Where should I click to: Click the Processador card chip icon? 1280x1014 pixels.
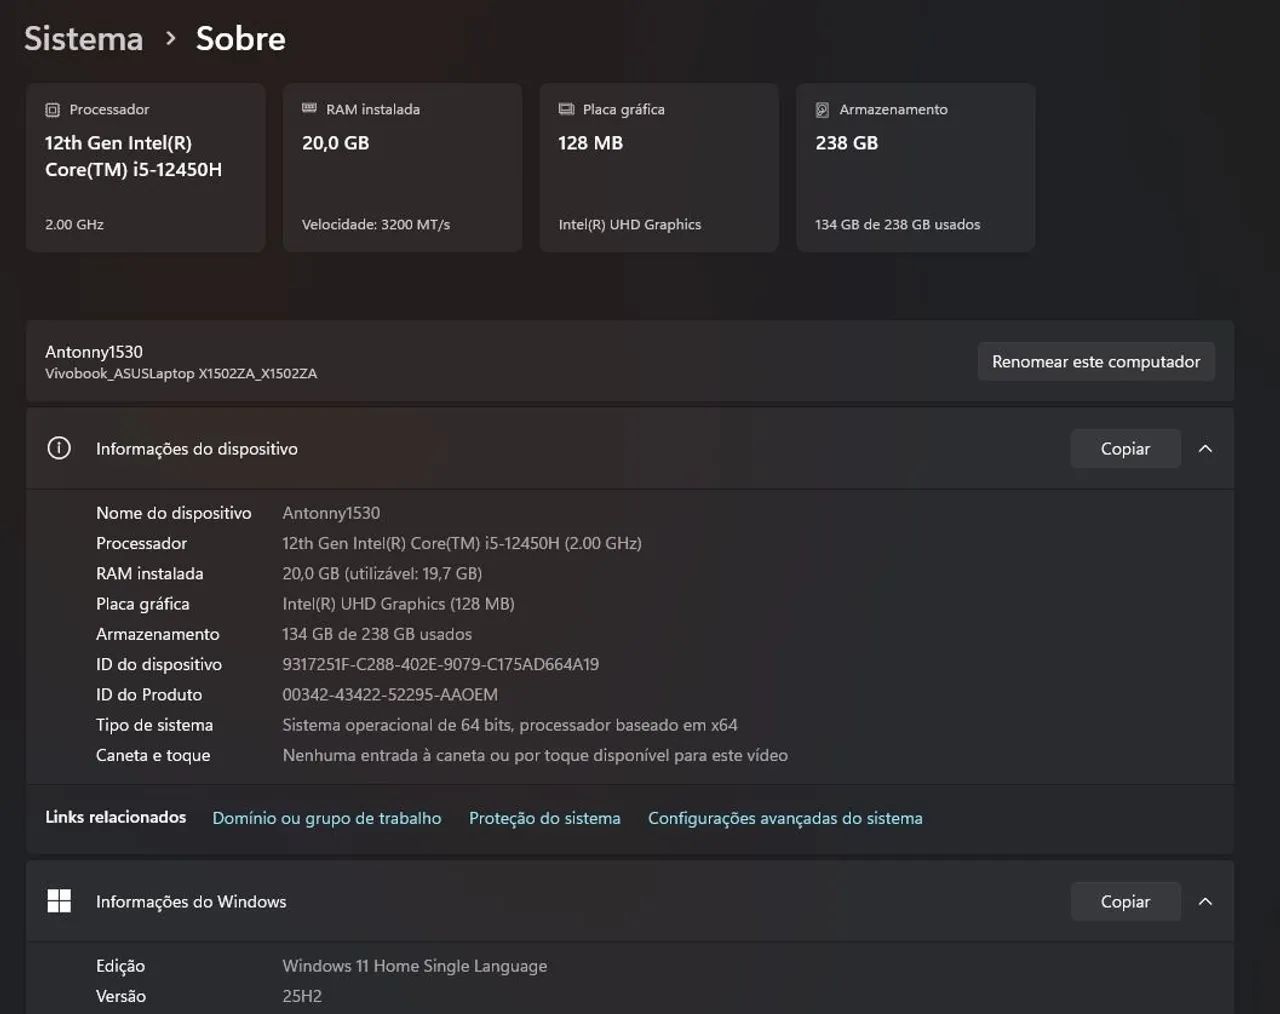[x=52, y=110]
